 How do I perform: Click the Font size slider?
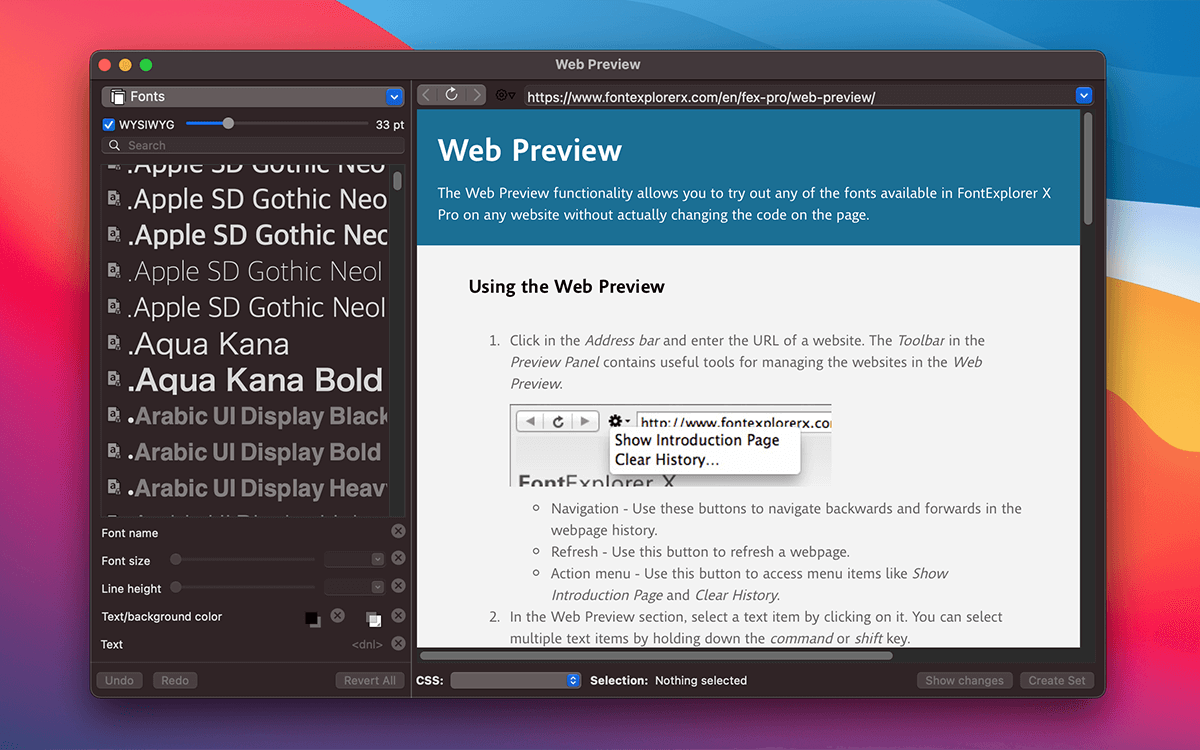pos(244,560)
